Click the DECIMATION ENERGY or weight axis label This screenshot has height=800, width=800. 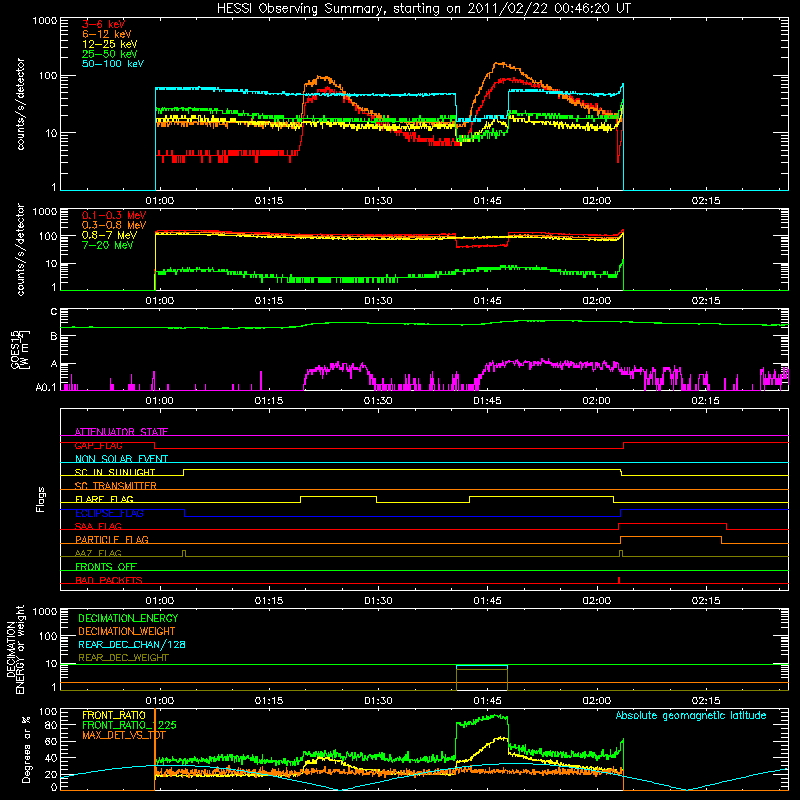(15, 649)
